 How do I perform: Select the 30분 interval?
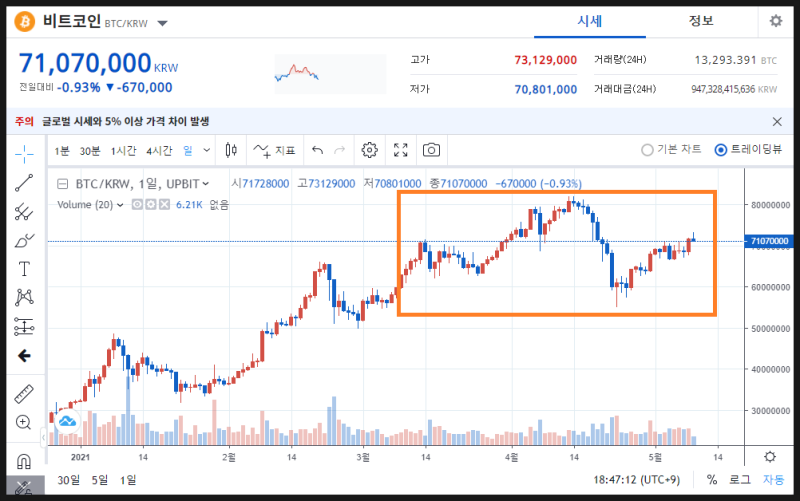click(x=90, y=151)
